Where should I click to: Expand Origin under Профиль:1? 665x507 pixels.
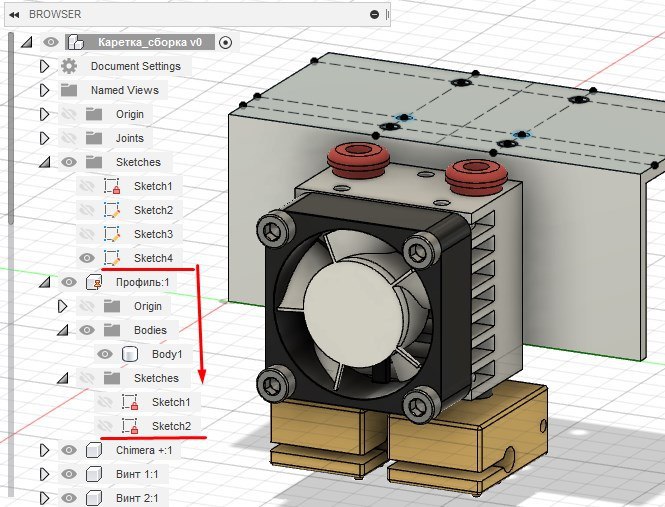click(x=63, y=306)
